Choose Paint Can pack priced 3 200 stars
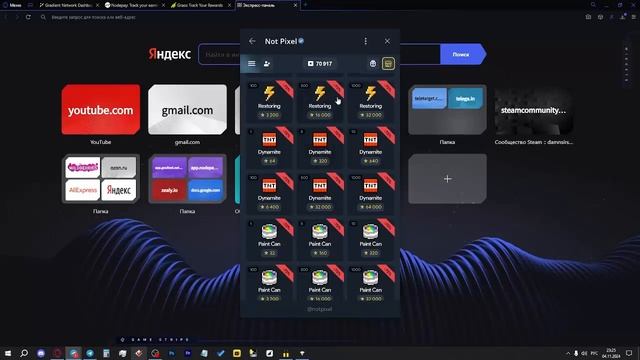Viewport: 640px width, 360px height. (x=269, y=284)
